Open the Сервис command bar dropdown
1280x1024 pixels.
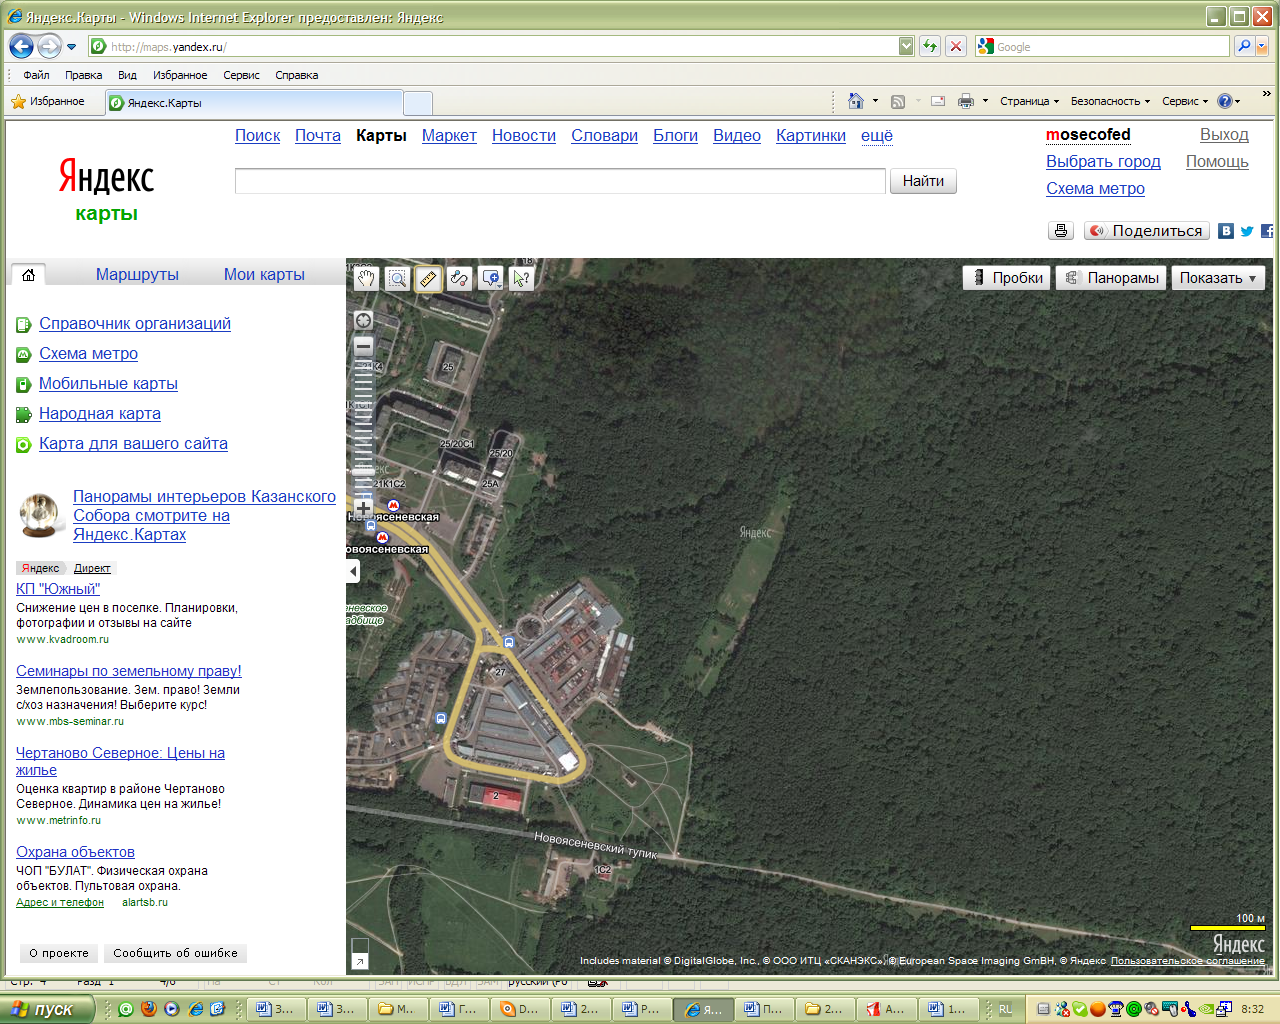point(1185,101)
